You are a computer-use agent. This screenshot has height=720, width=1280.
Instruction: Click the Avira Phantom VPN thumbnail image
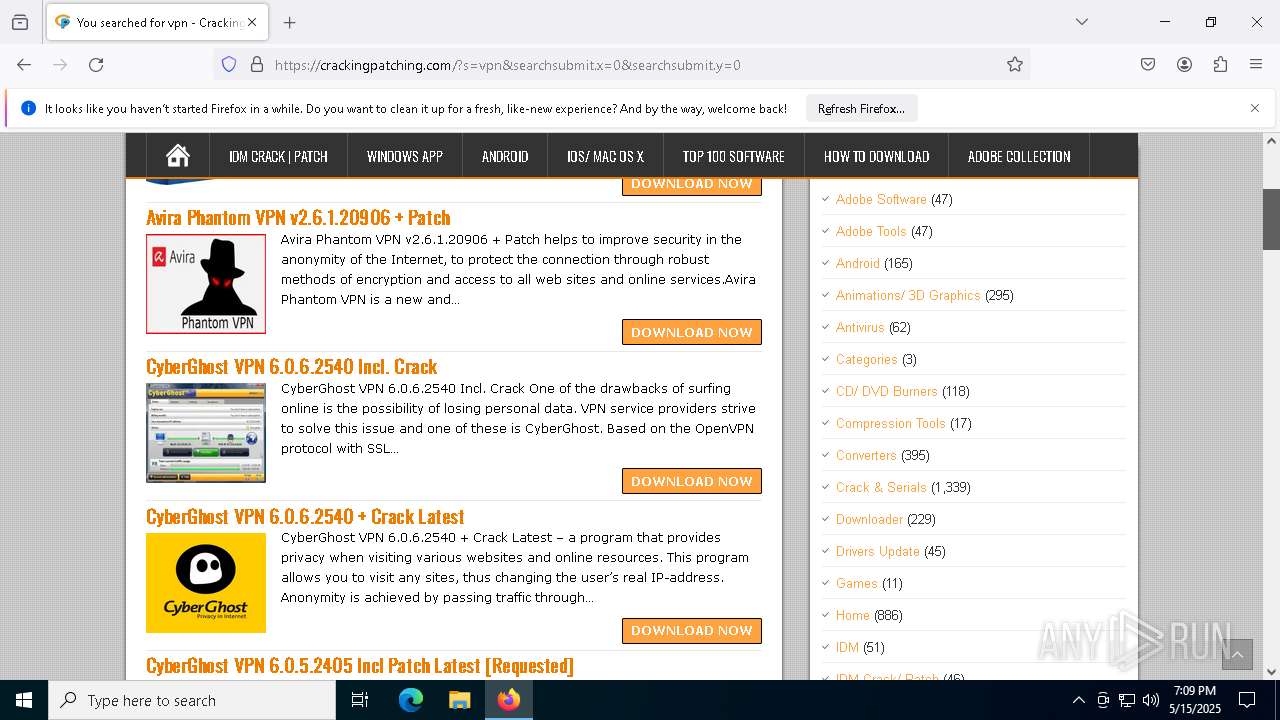pos(206,284)
